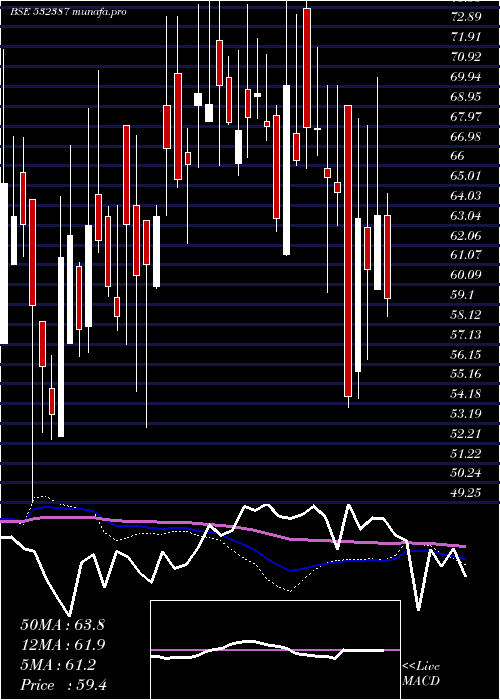Click the BSE munafa.pro watermark text
The width and height of the screenshot is (500, 700).
pyautogui.click(x=68, y=12)
